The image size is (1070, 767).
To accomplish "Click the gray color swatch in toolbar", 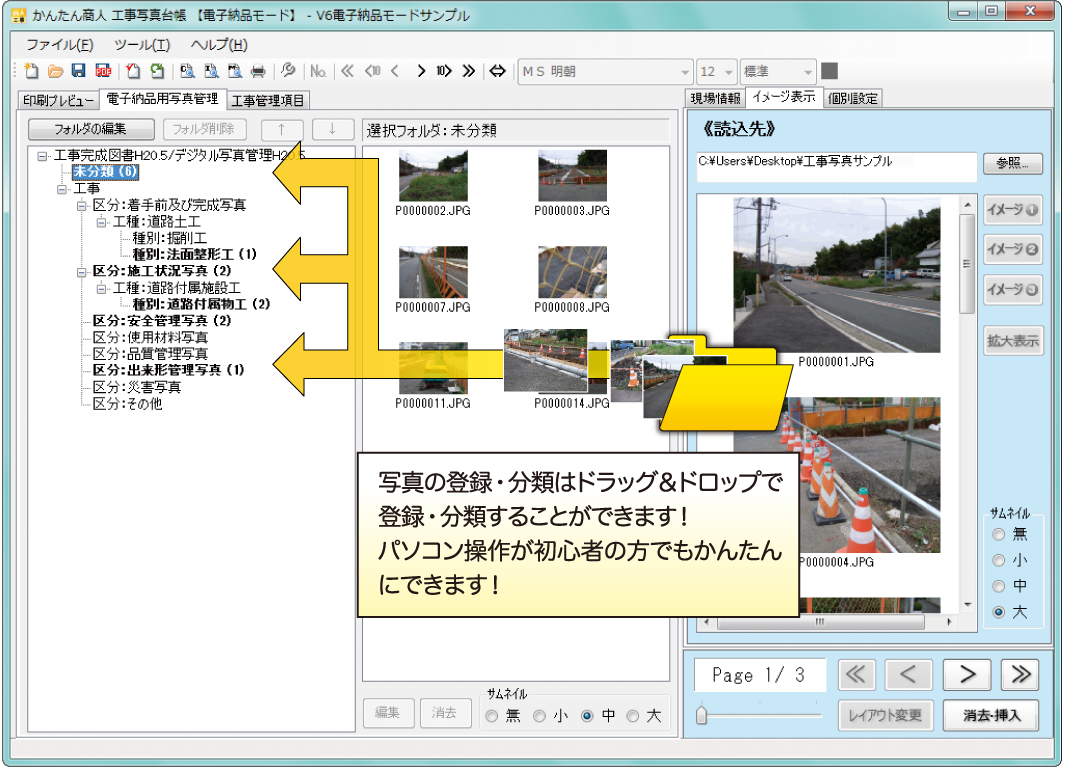I will (x=829, y=71).
